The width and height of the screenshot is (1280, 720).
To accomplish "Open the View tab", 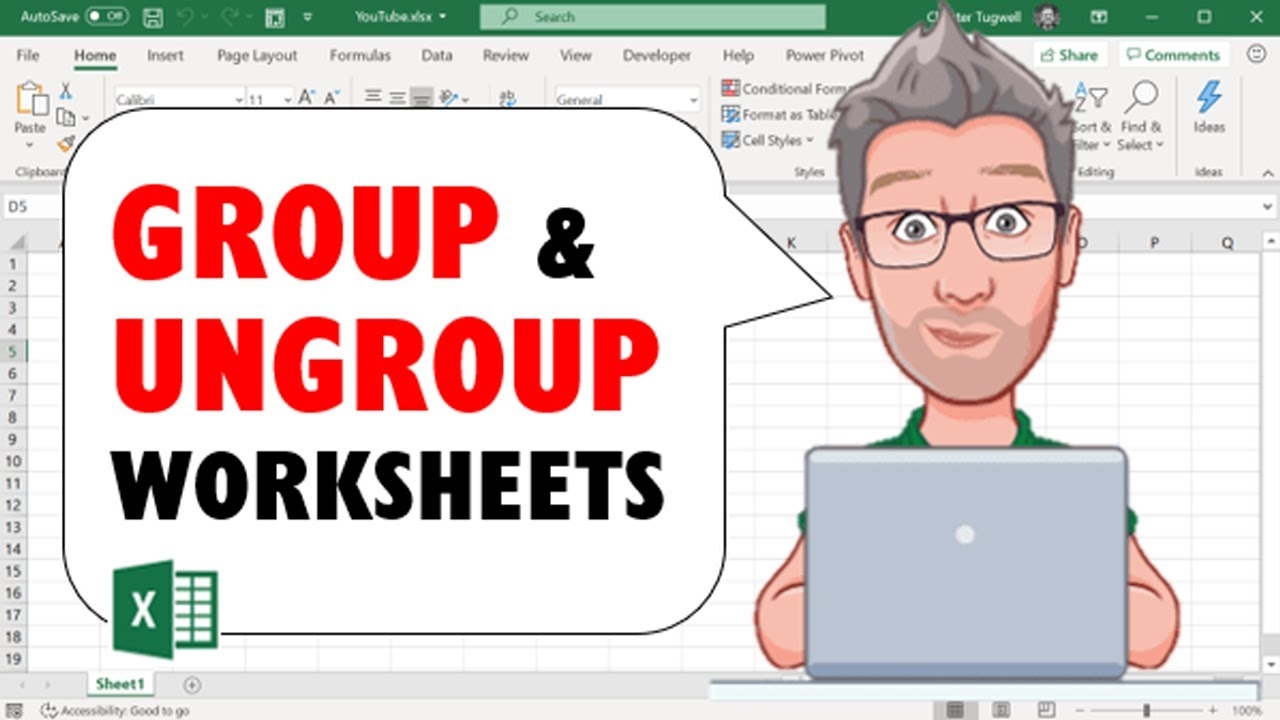I will [x=576, y=56].
